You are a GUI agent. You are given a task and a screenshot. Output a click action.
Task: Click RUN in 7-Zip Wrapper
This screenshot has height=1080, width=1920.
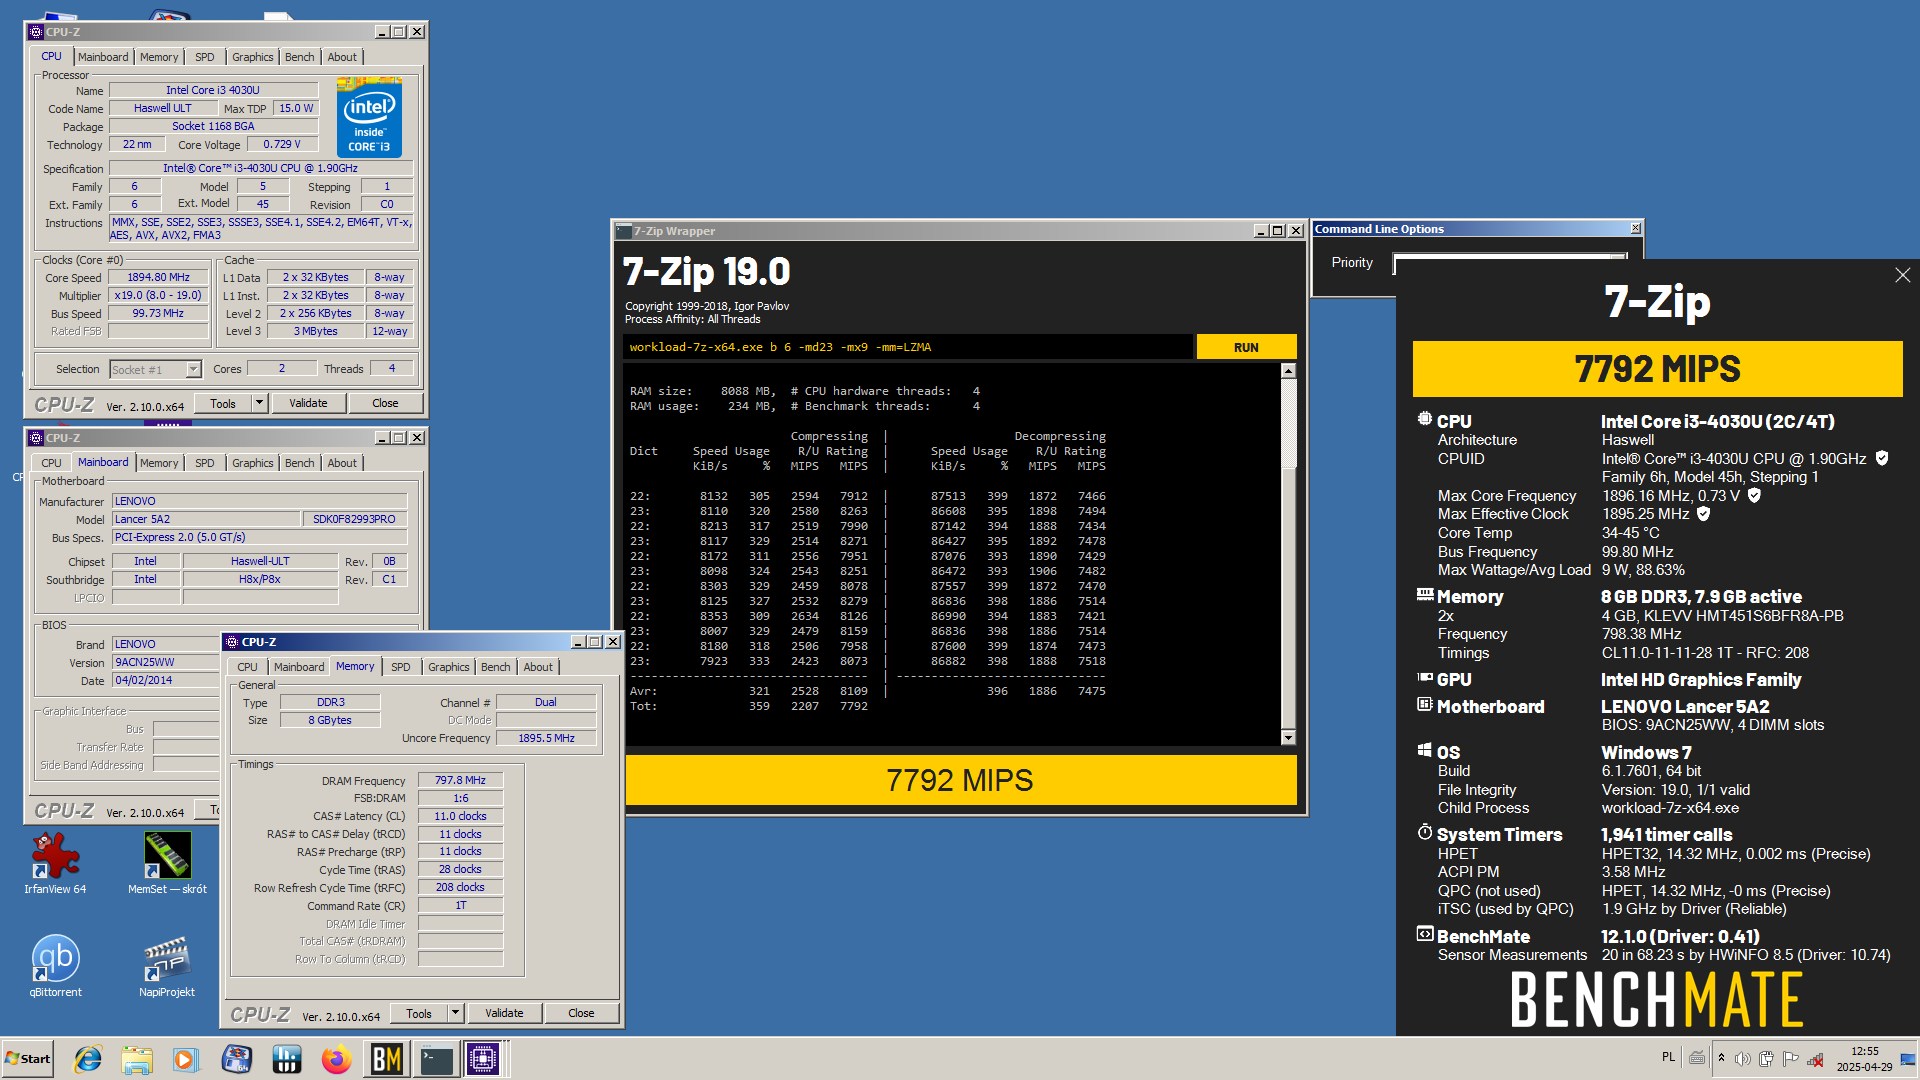coord(1246,347)
